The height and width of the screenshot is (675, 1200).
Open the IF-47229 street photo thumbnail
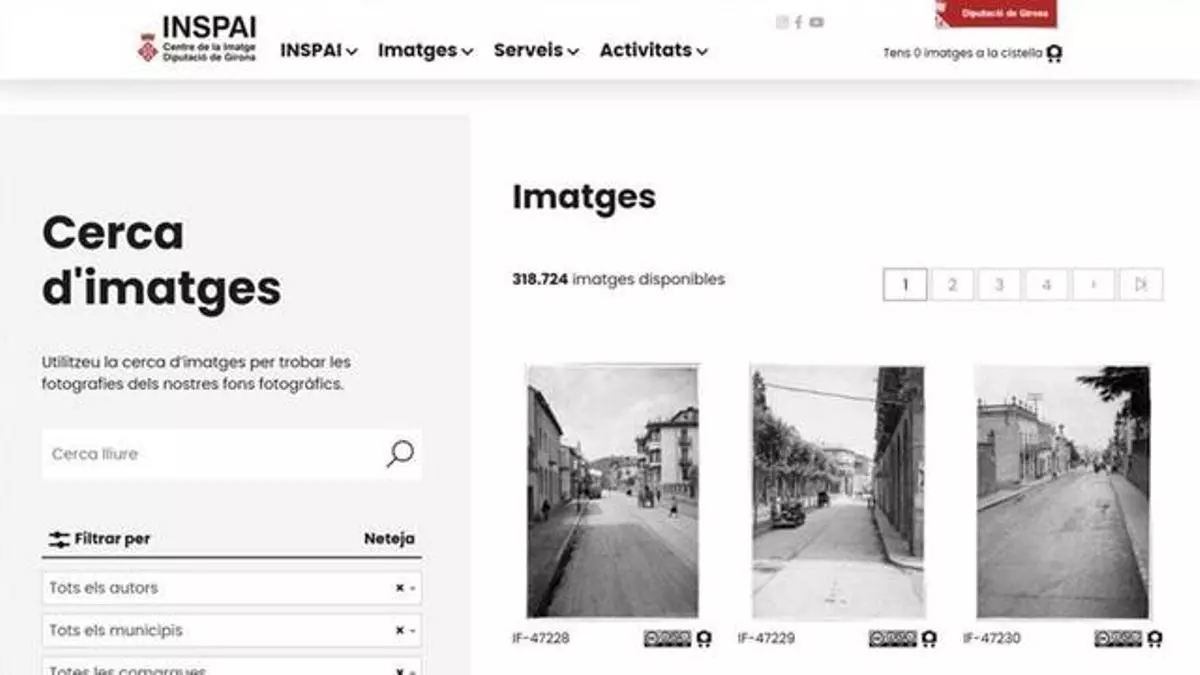(x=838, y=492)
